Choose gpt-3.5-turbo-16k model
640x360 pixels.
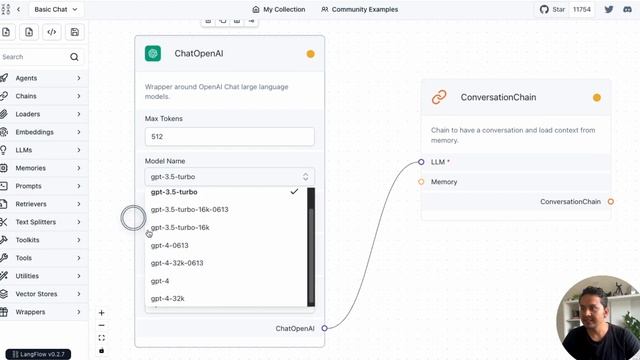226,227
